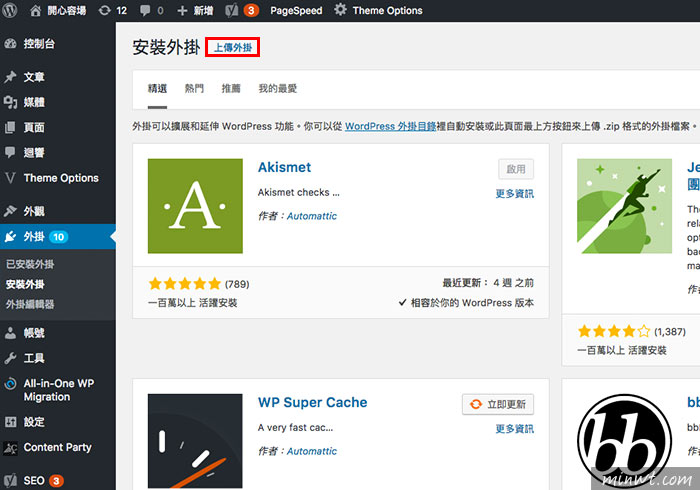Click the 頁面 pages icon

tap(10, 128)
